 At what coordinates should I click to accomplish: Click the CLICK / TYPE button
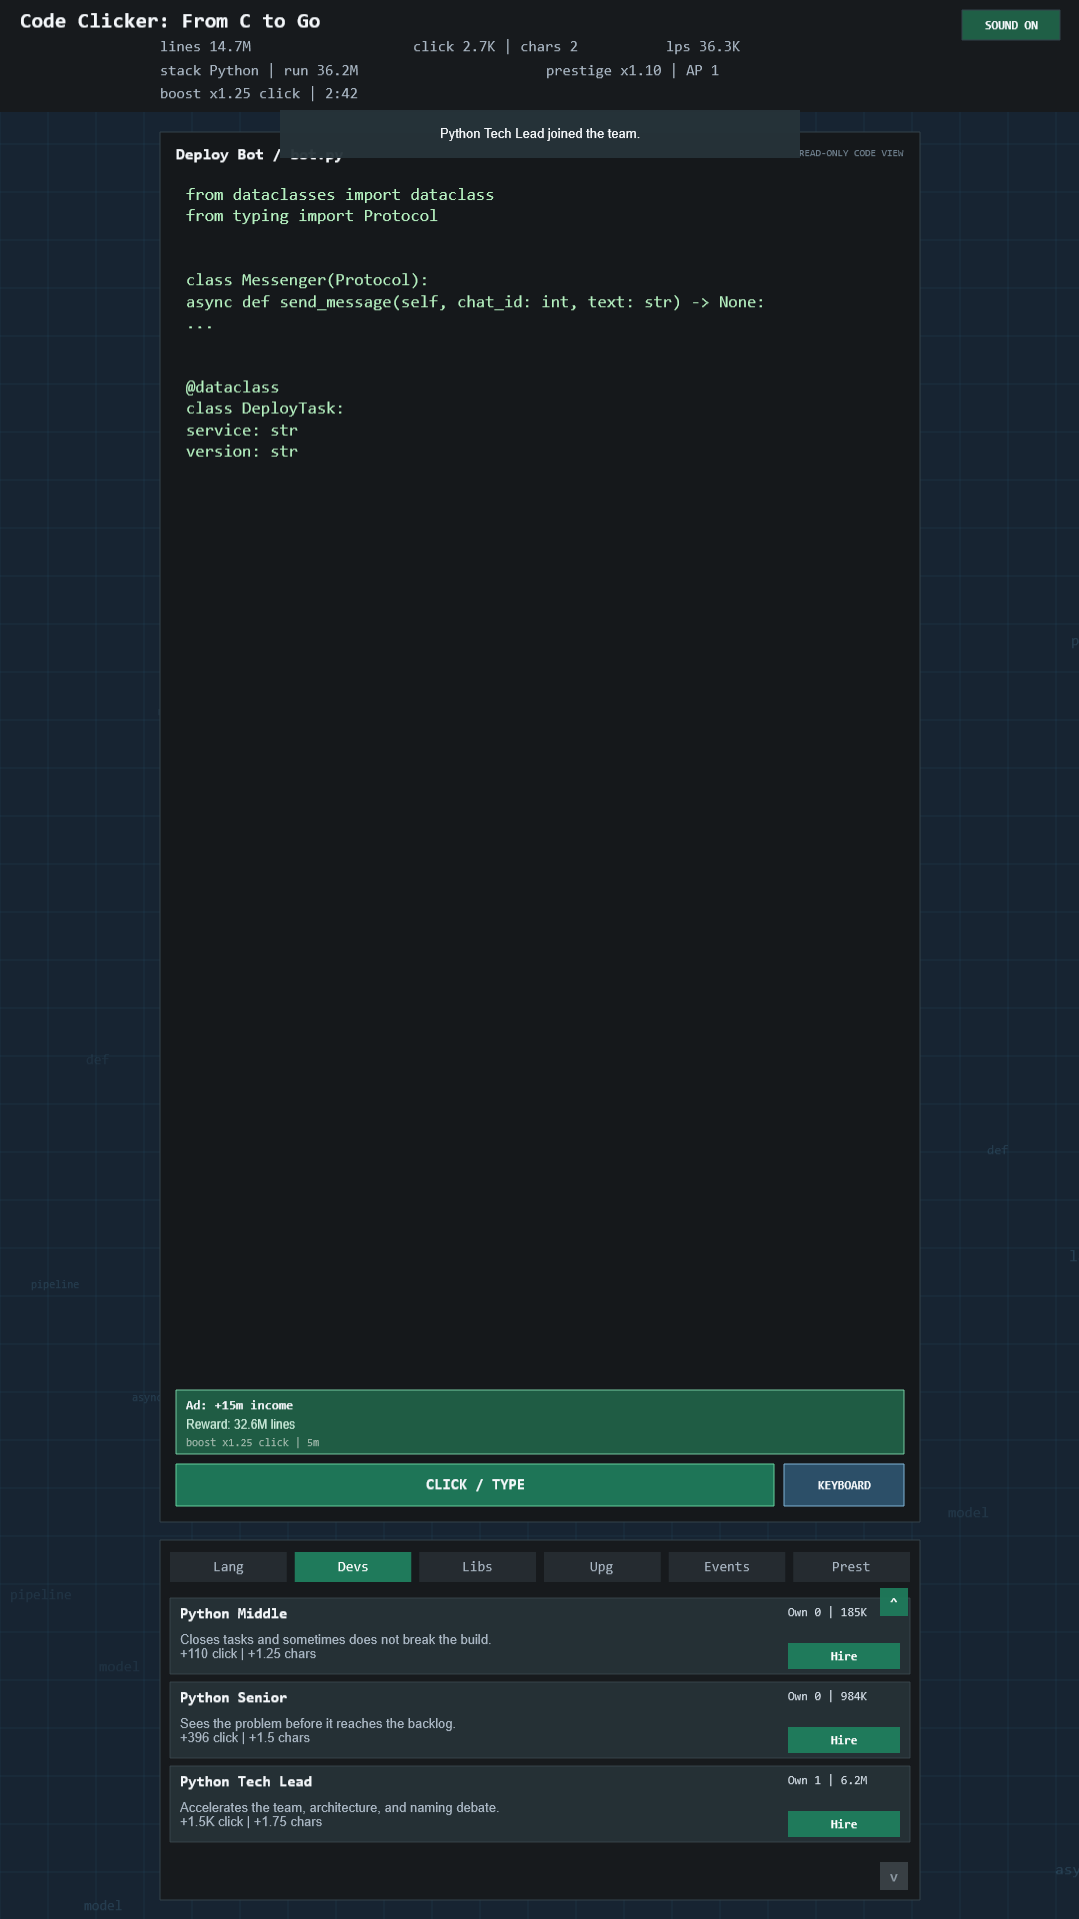point(475,1485)
